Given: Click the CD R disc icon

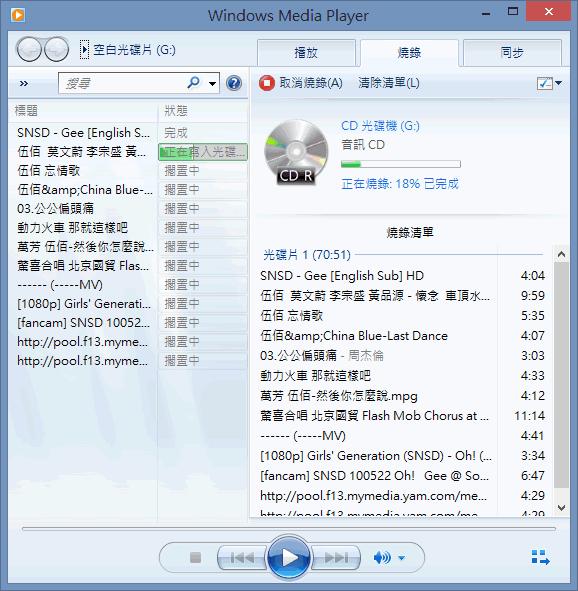Looking at the screenshot, I should pos(296,152).
